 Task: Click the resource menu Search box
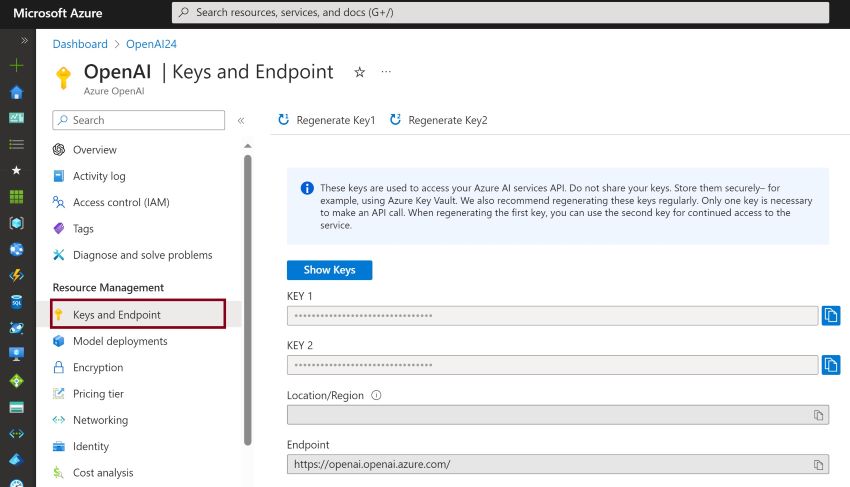[x=139, y=120]
